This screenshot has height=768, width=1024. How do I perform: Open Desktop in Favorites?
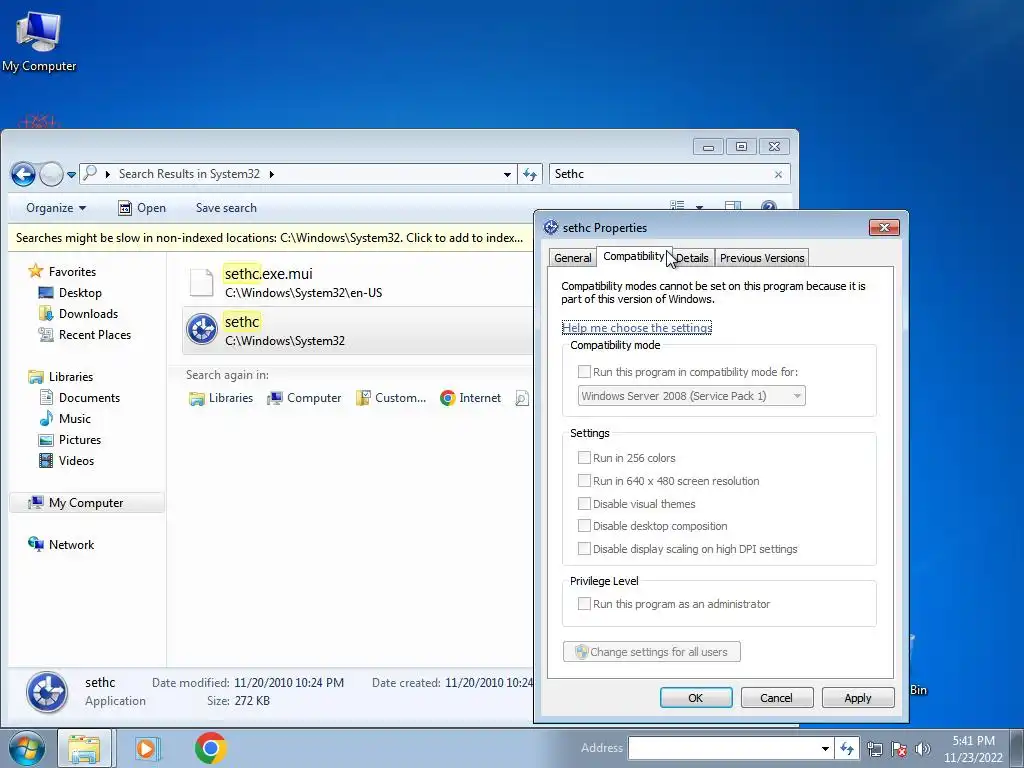click(x=71, y=293)
